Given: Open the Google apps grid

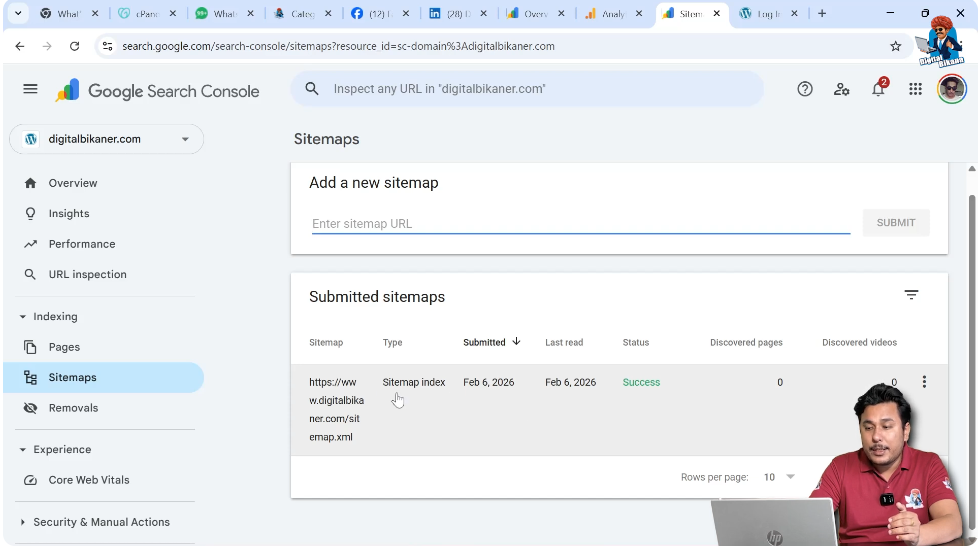Looking at the screenshot, I should [915, 89].
